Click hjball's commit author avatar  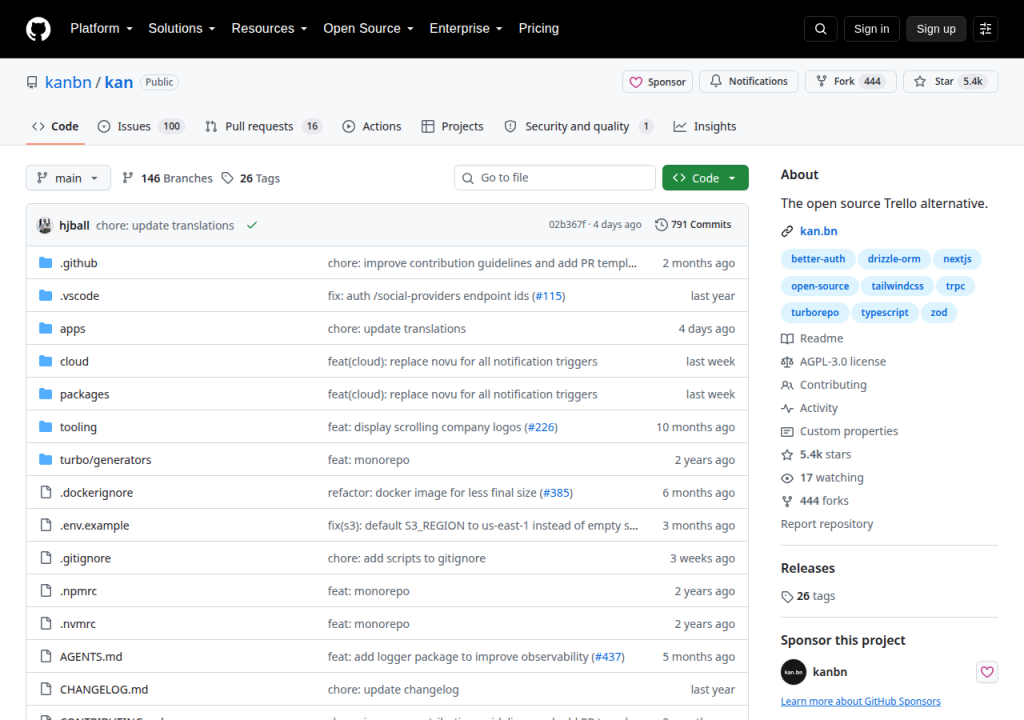pos(44,225)
